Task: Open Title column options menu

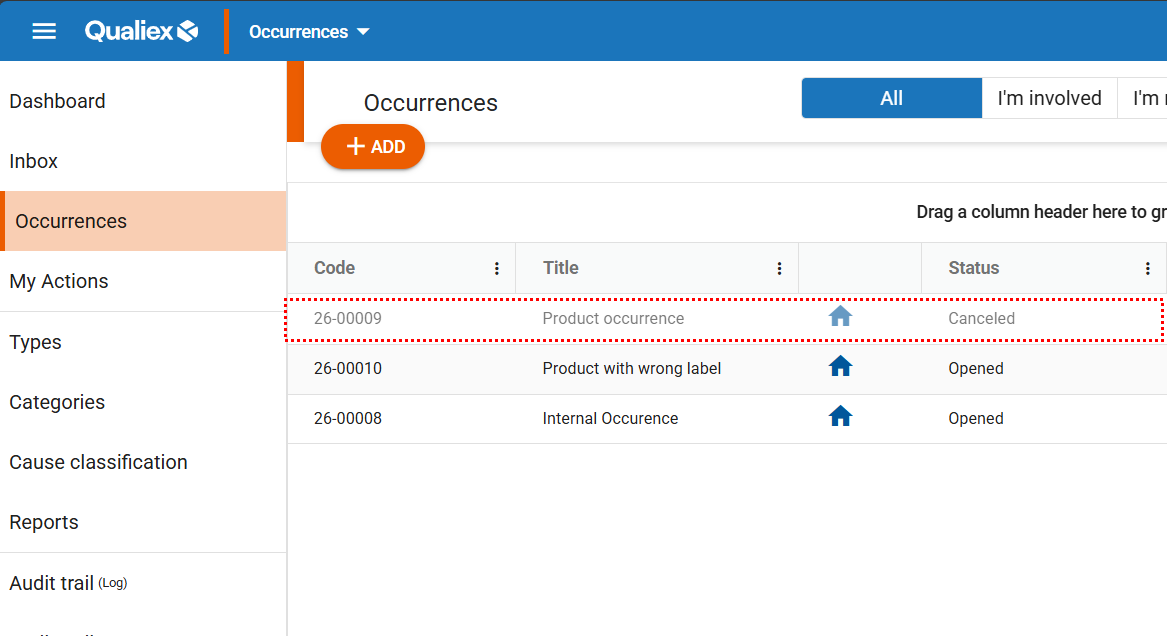Action: 780,268
